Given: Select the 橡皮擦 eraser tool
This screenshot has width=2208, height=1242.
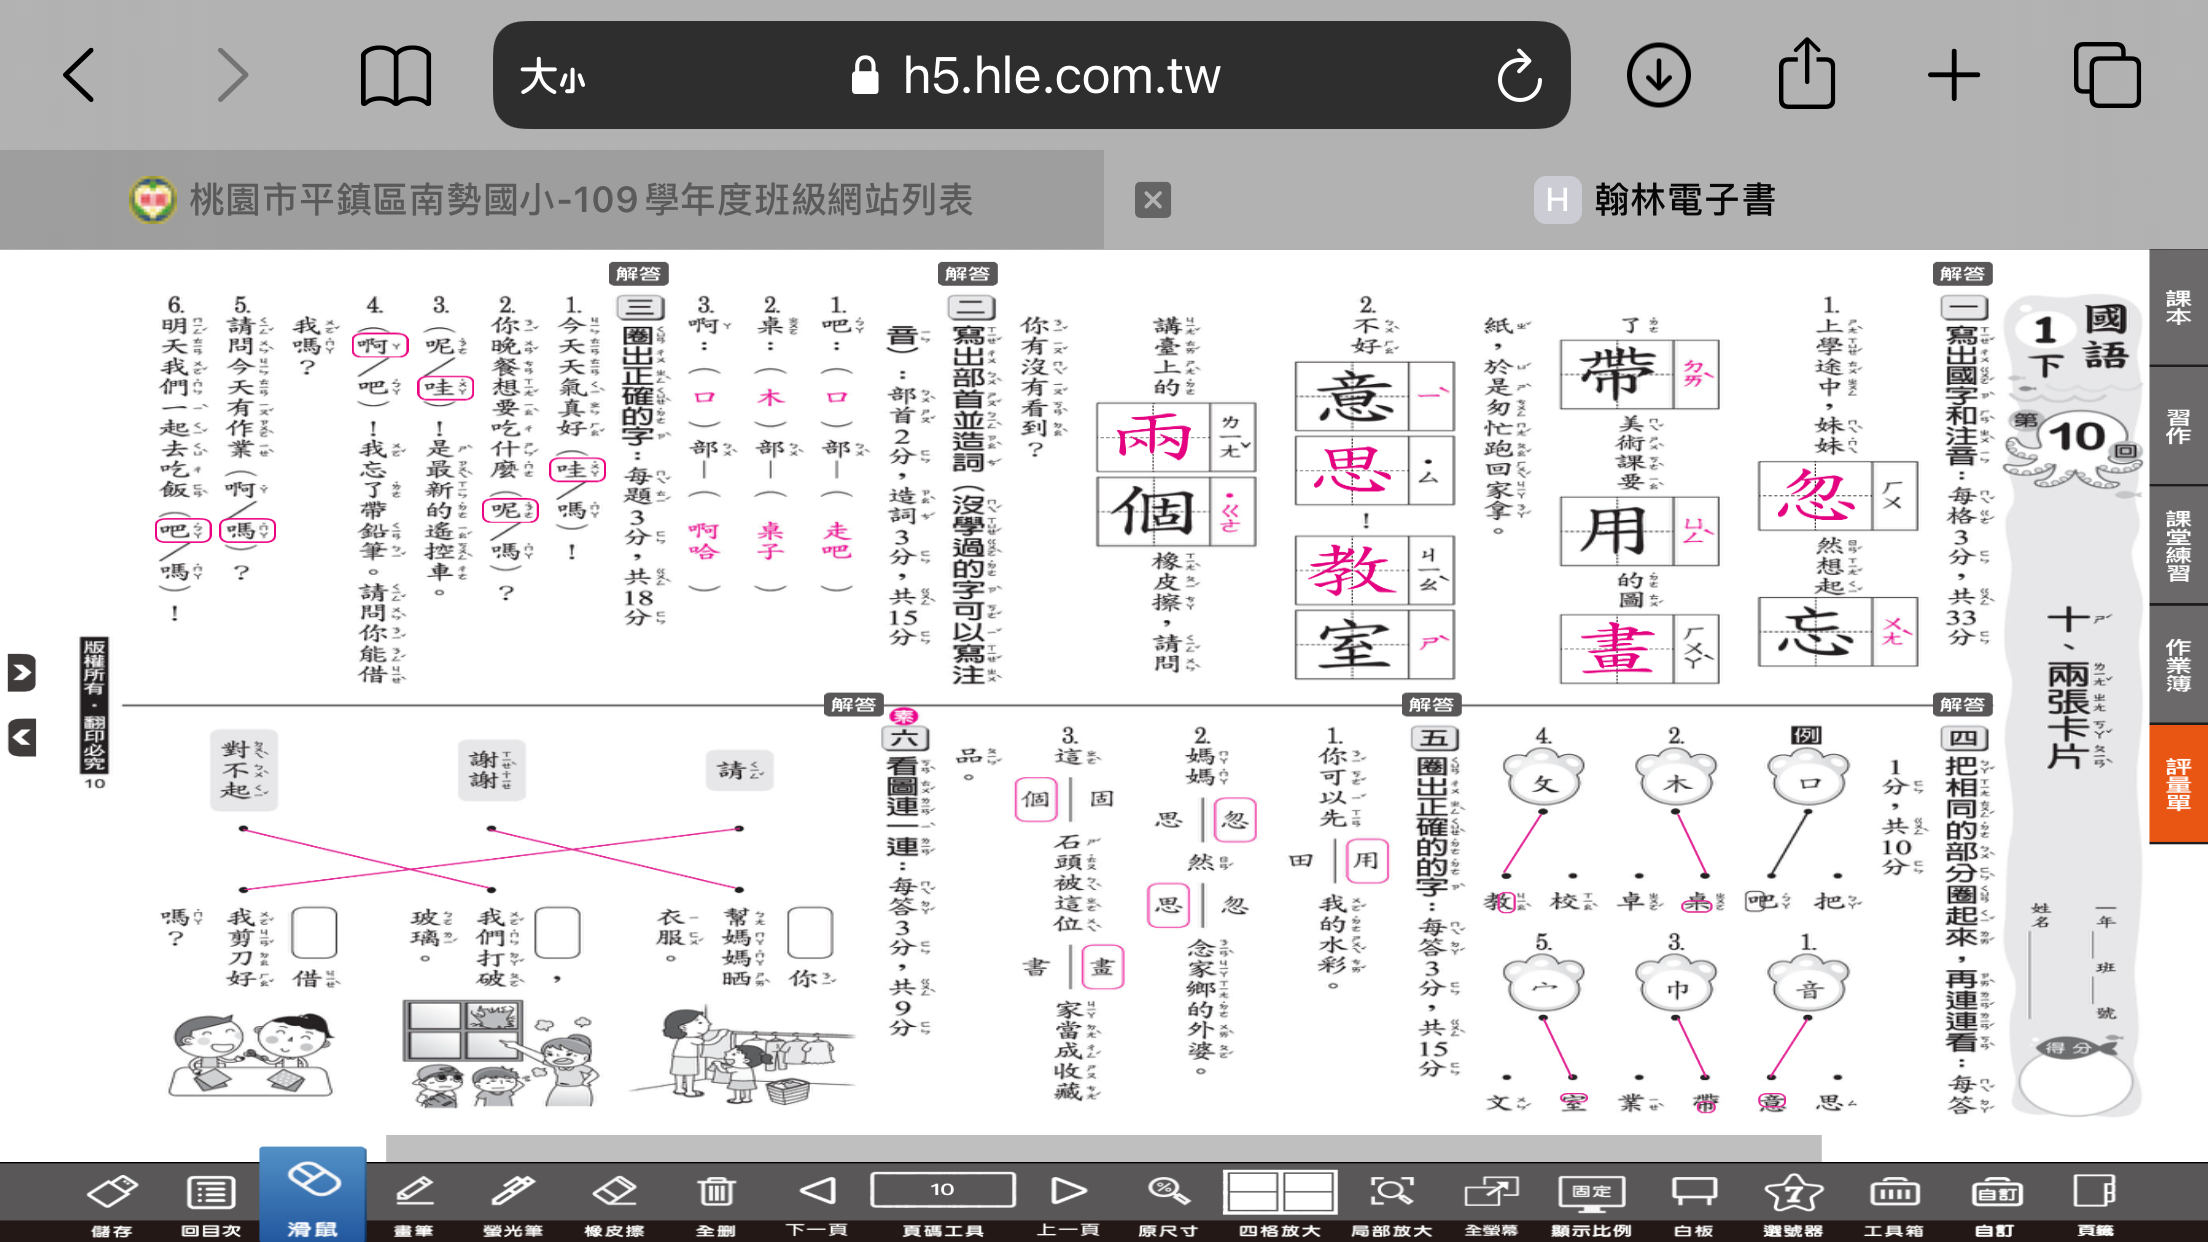Looking at the screenshot, I should [614, 1203].
